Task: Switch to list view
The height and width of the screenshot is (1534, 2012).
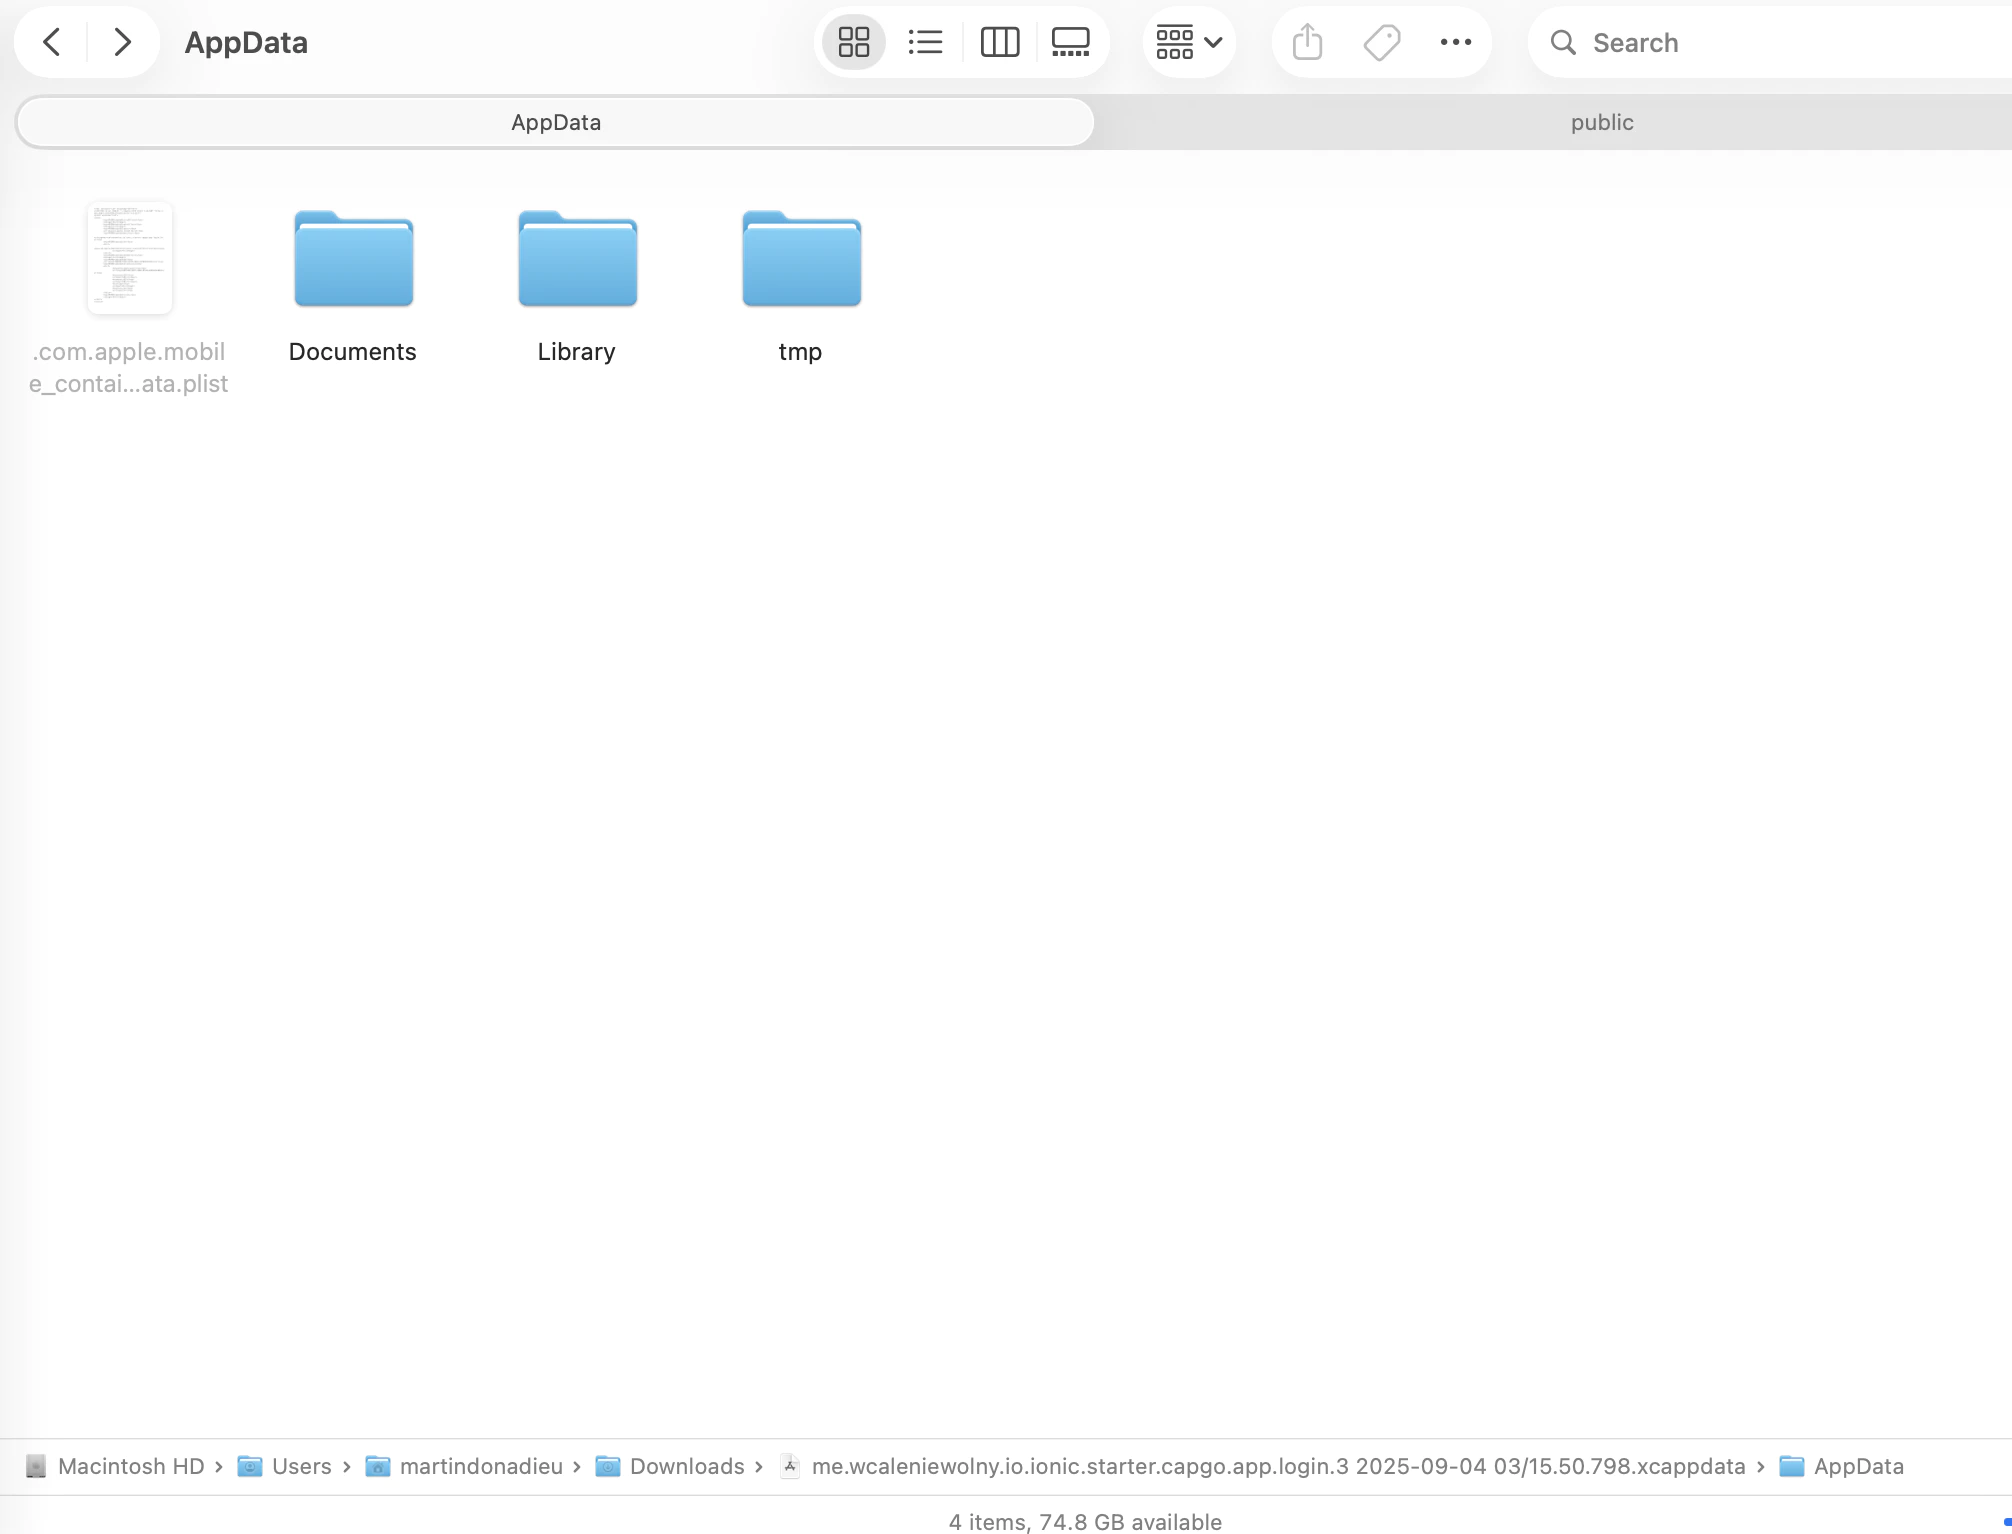Action: [925, 42]
